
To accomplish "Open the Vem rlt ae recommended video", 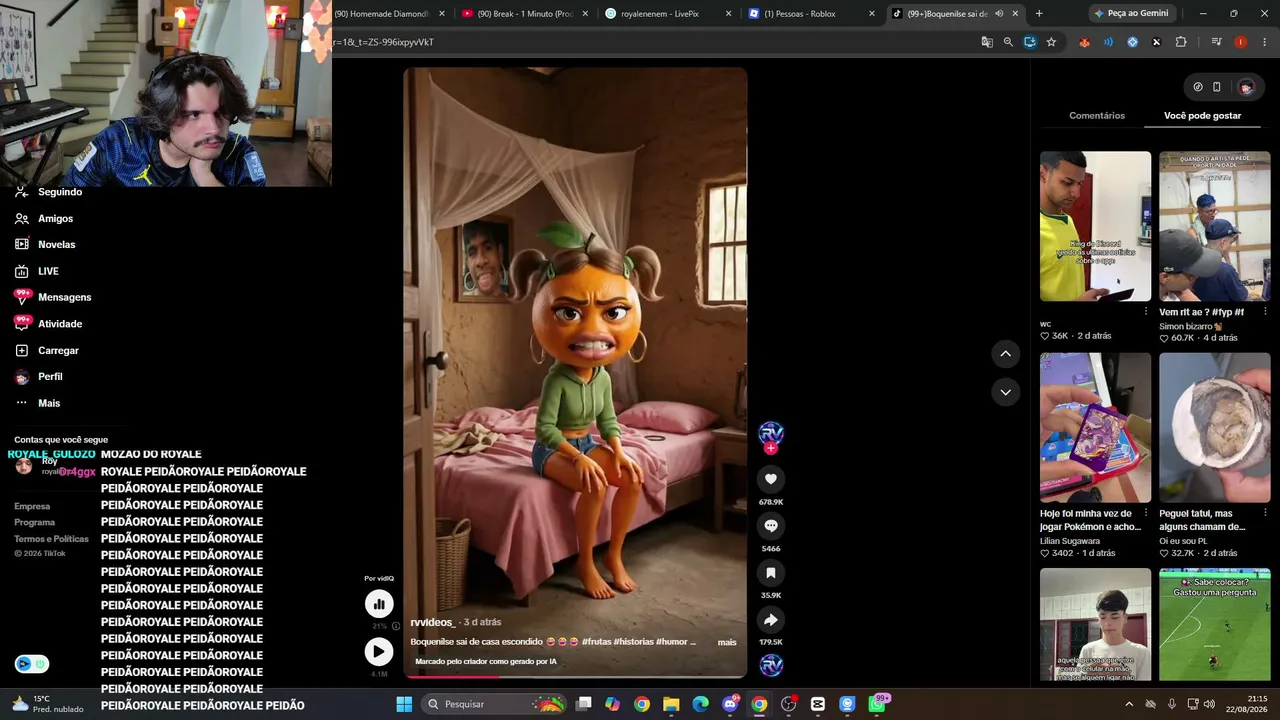I will [1215, 226].
